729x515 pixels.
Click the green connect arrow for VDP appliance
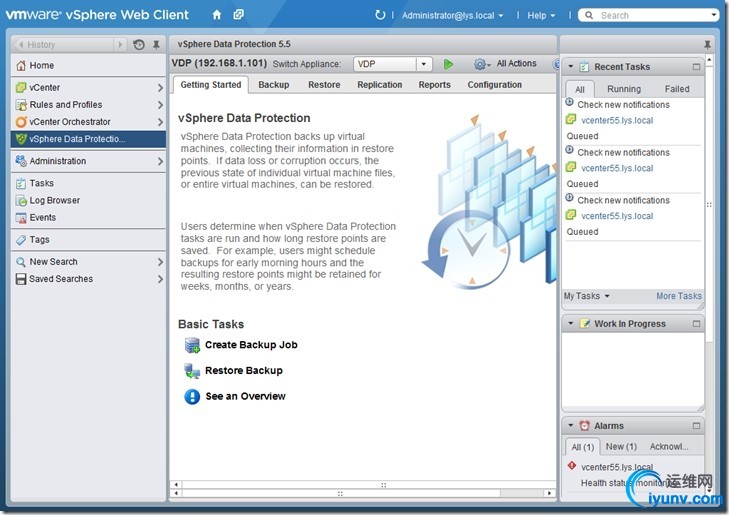(448, 64)
